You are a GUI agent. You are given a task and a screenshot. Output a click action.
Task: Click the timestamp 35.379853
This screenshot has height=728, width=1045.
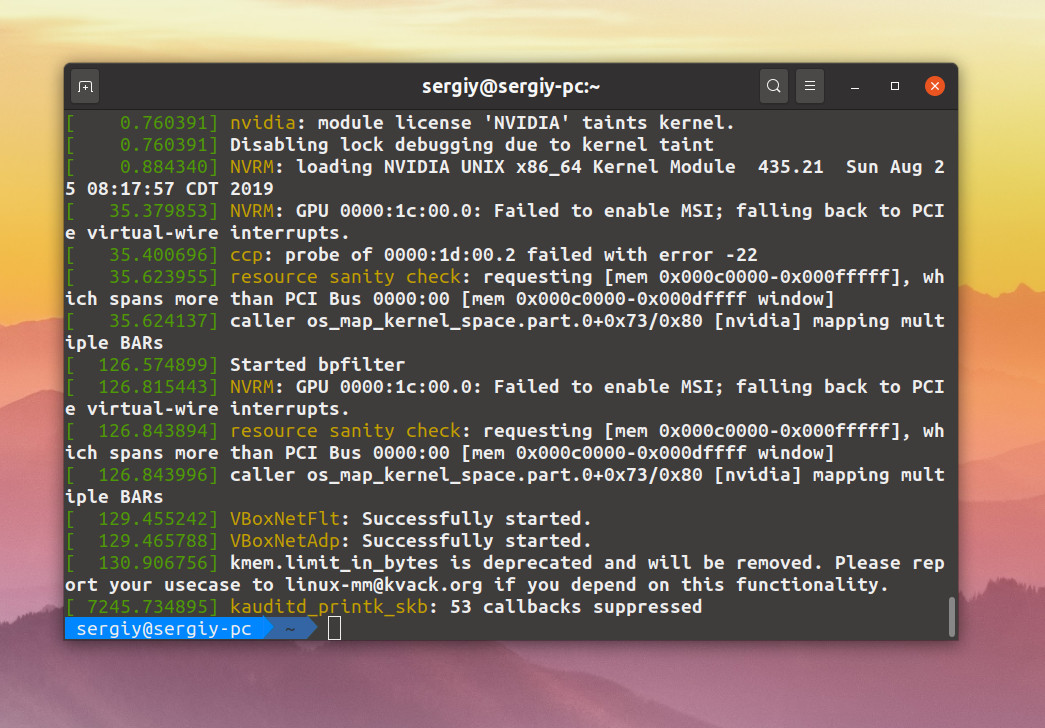158,211
